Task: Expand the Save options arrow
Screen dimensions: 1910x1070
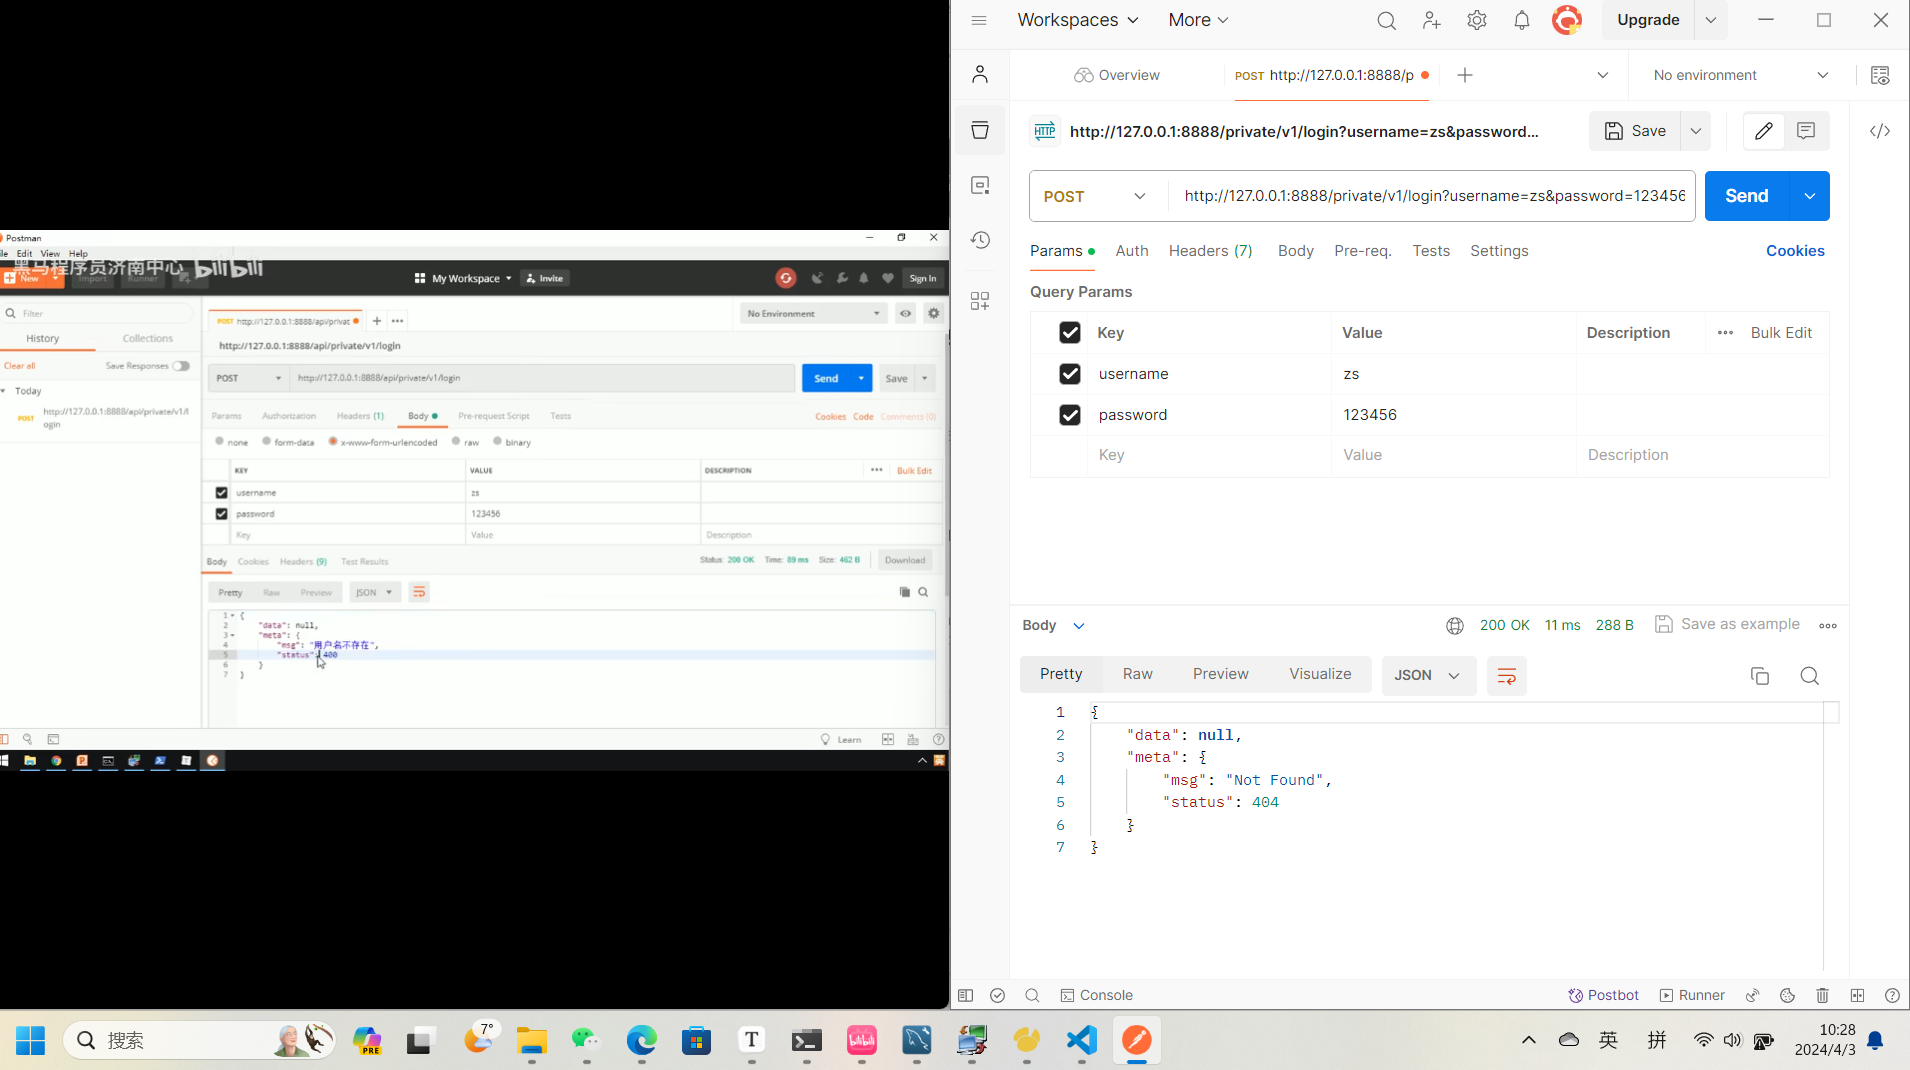Action: click(1696, 131)
